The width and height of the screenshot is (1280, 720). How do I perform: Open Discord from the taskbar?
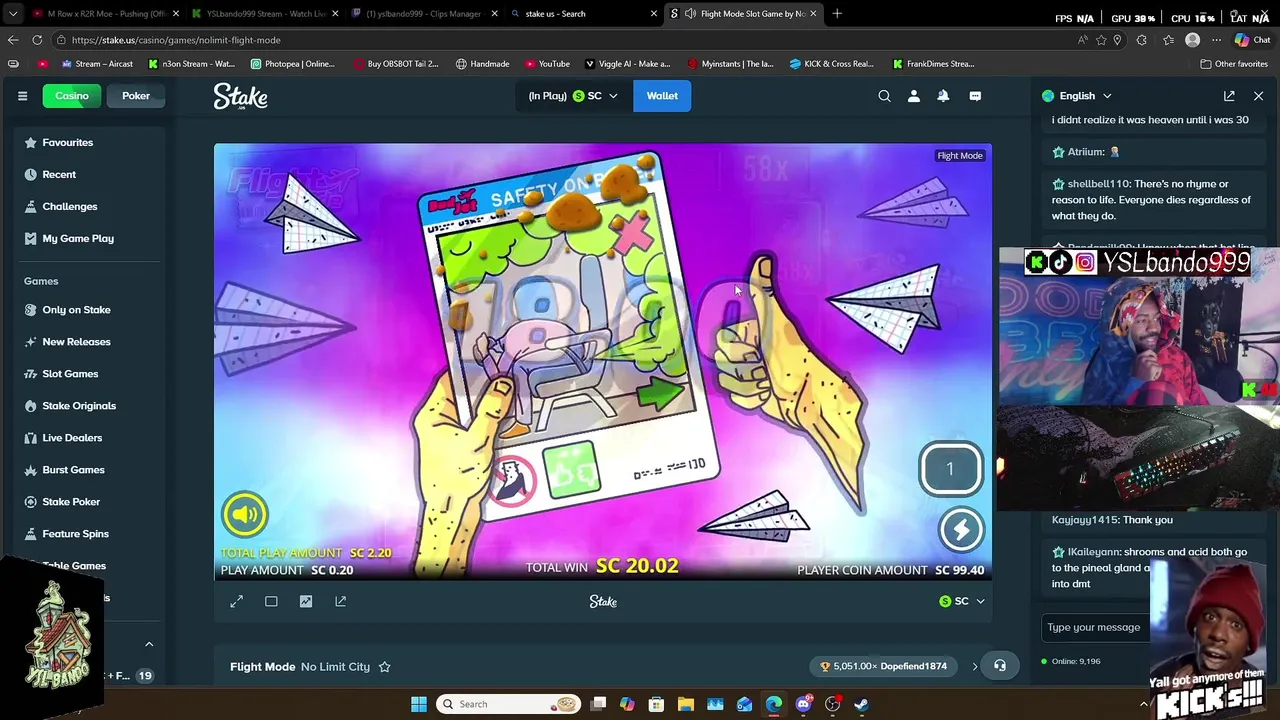tap(803, 704)
